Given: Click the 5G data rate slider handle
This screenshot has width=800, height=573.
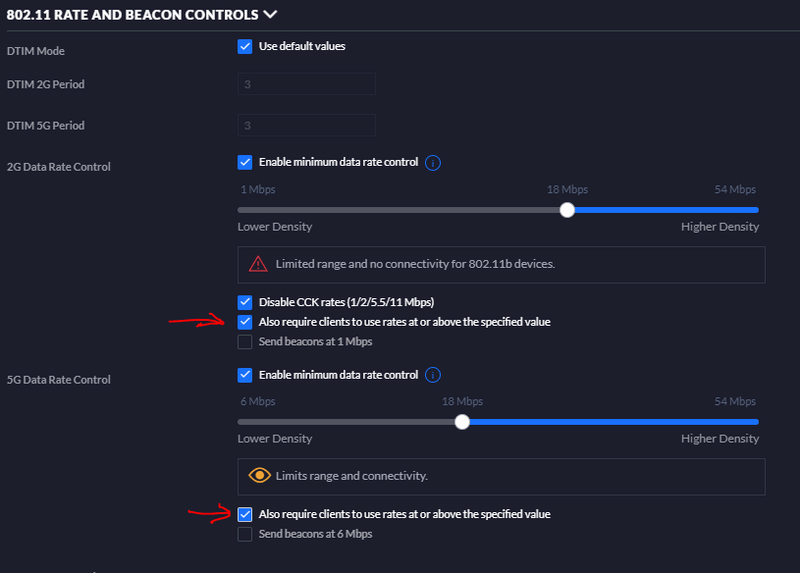Looking at the screenshot, I should click(462, 422).
